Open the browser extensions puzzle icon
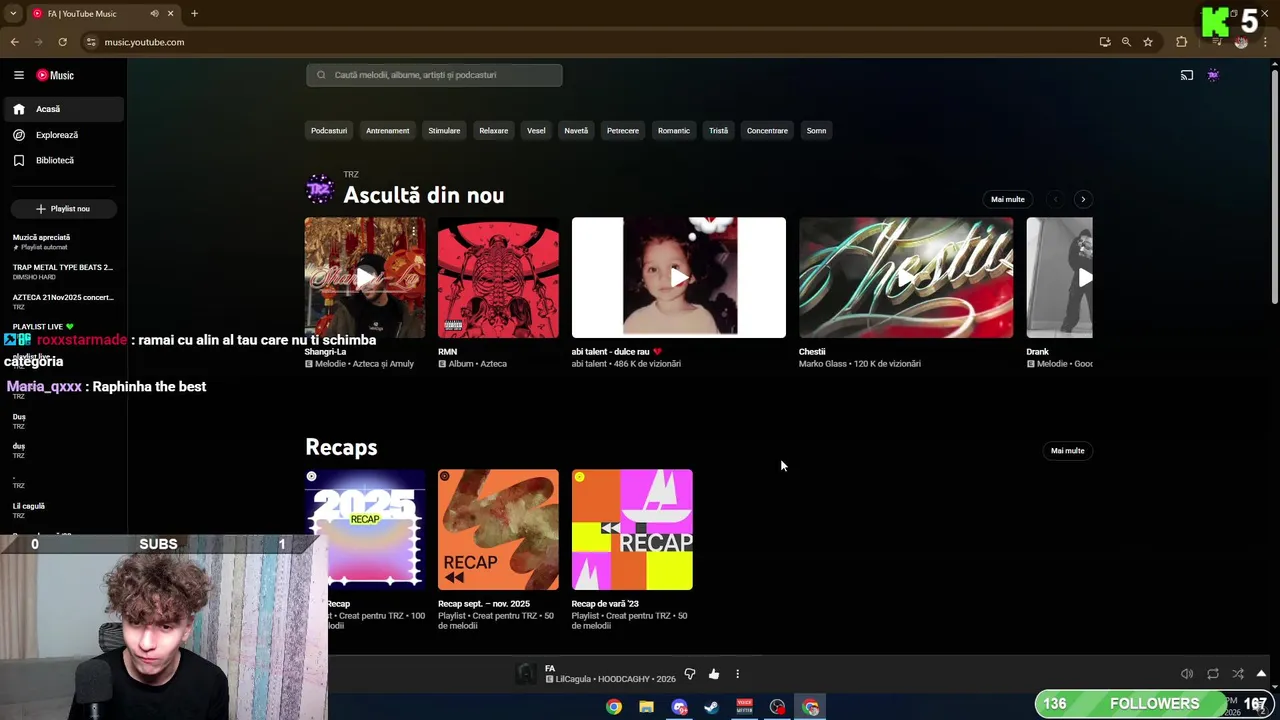Viewport: 1280px width, 720px height. [1182, 42]
